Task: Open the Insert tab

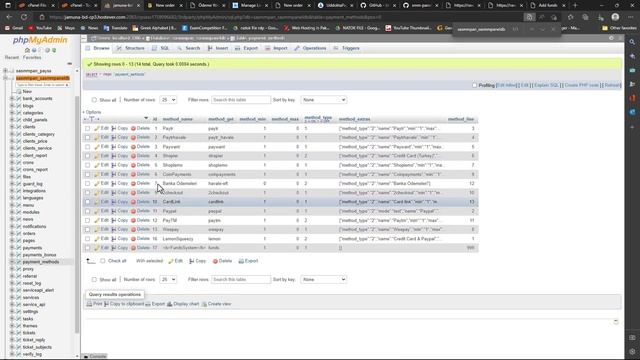Action: [x=218, y=48]
